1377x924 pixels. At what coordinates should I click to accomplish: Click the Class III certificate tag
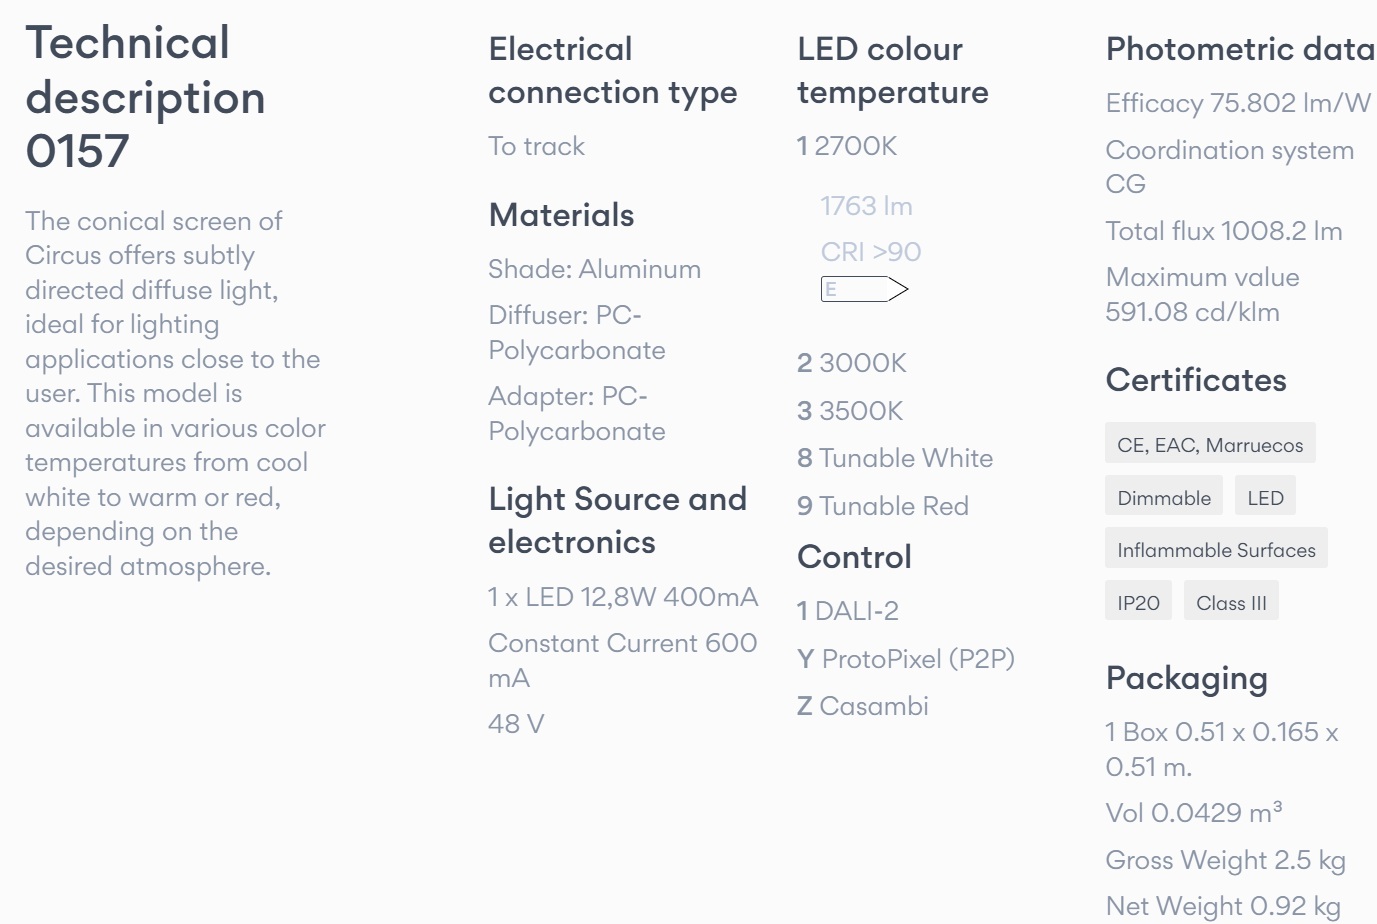pos(1231,603)
